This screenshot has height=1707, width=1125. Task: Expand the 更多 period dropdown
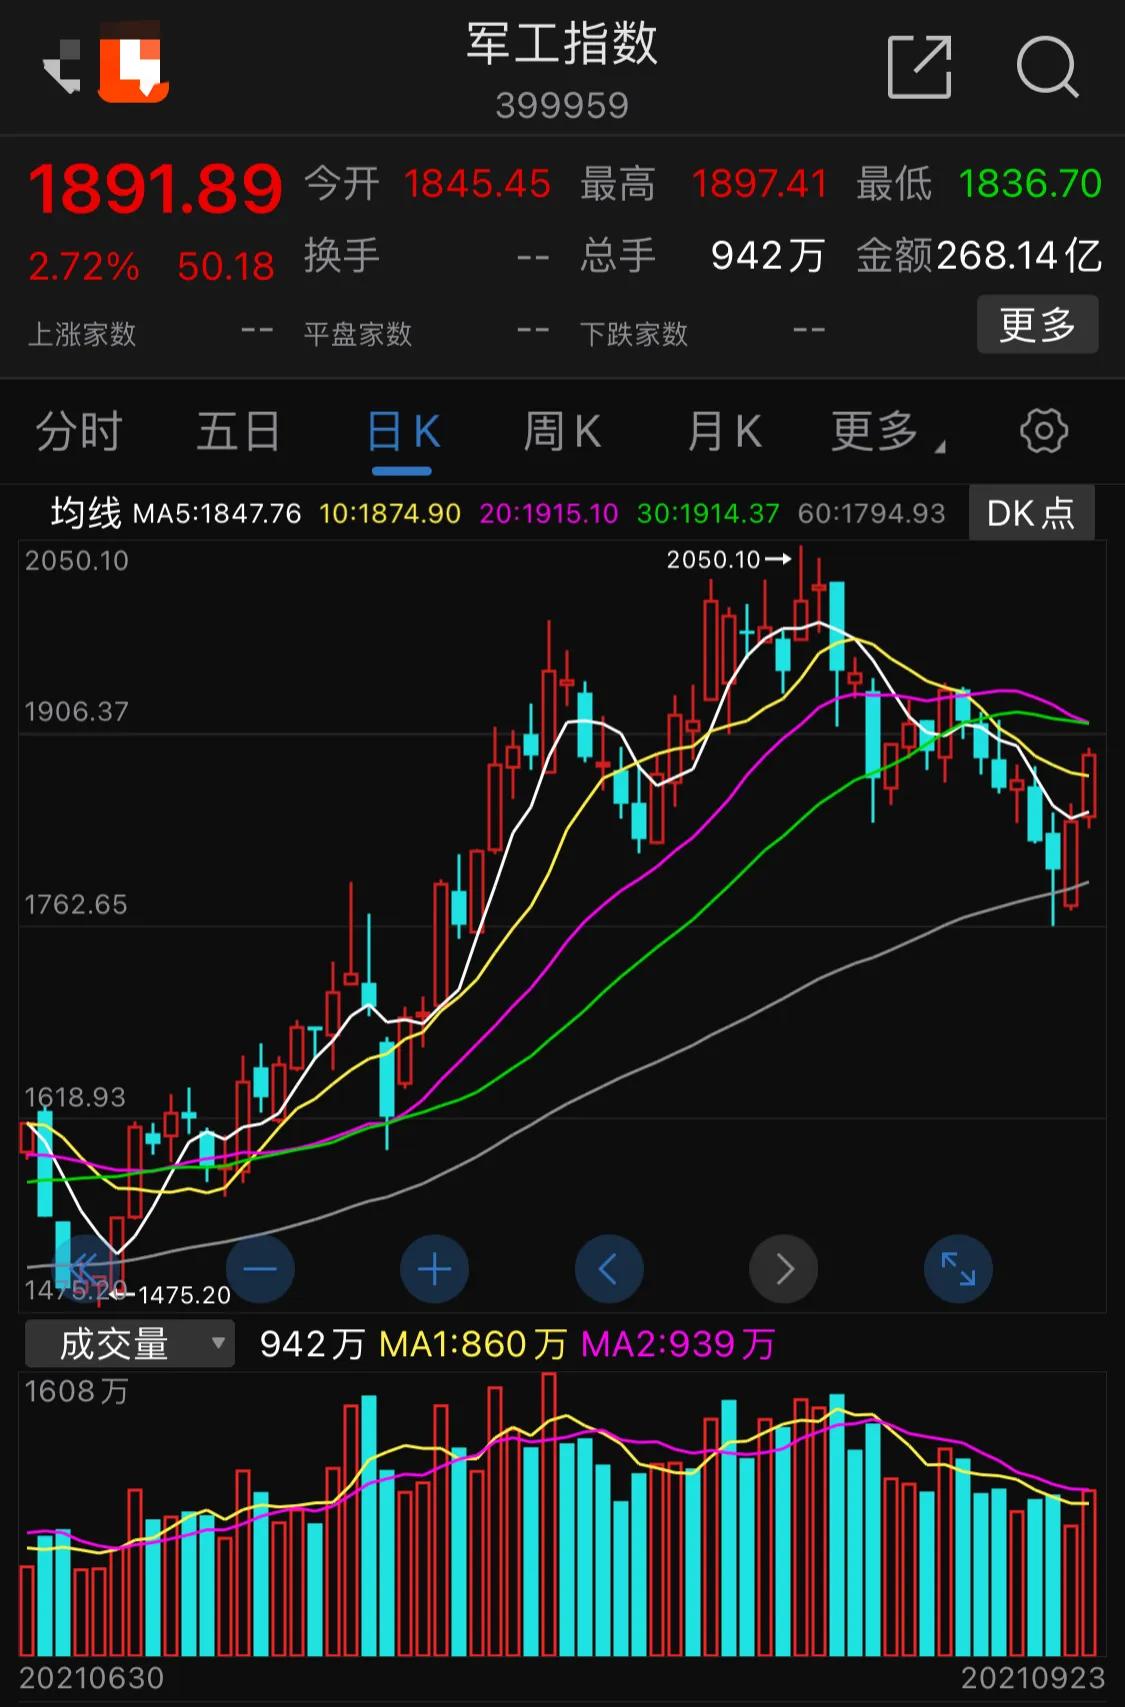tap(886, 432)
